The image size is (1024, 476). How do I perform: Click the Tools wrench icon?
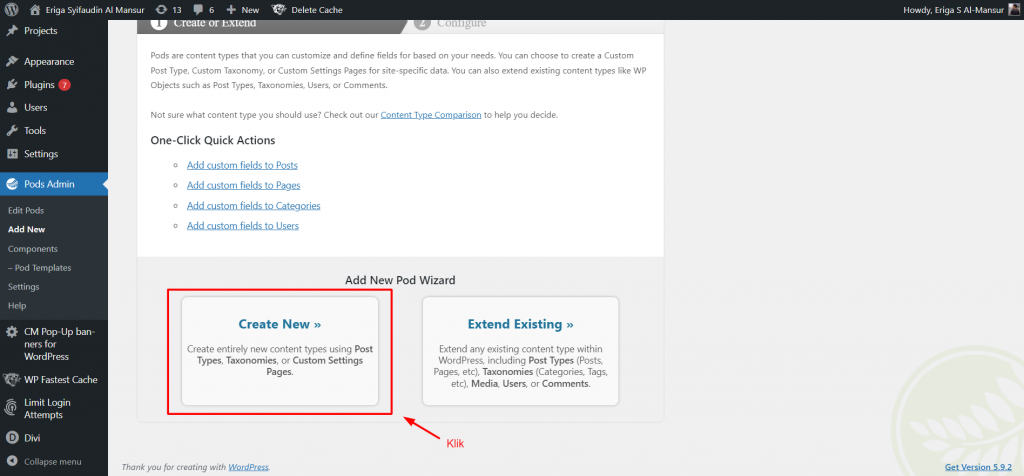click(12, 131)
